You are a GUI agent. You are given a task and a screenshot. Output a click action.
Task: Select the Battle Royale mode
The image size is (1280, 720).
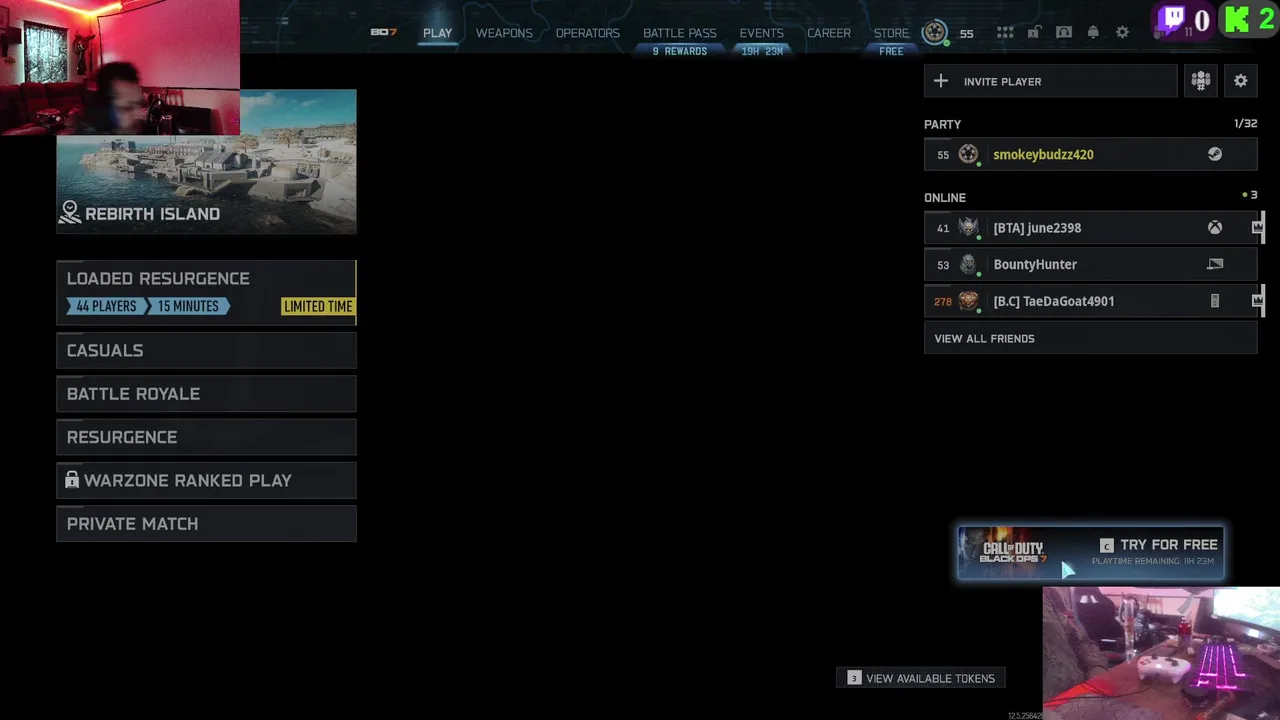click(206, 394)
